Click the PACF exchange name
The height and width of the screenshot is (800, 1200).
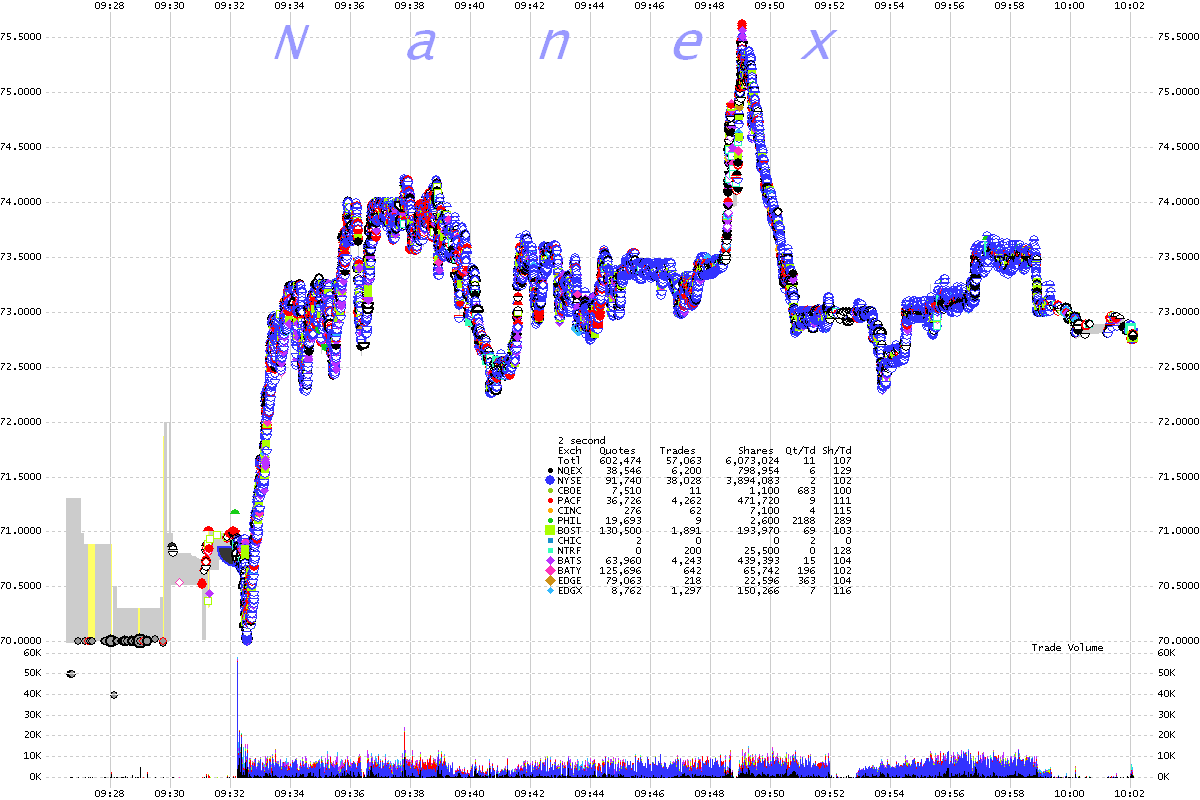coord(569,501)
